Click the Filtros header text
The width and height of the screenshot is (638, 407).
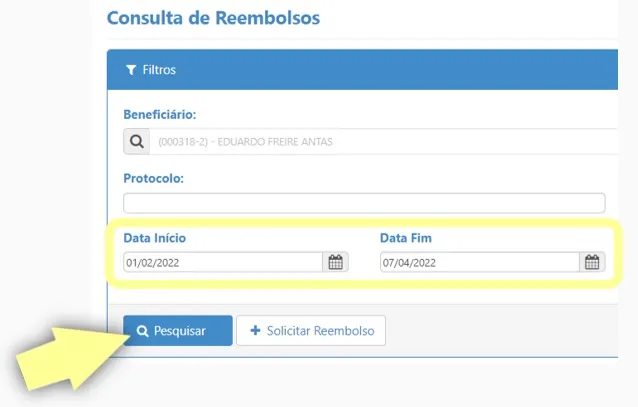point(159,70)
